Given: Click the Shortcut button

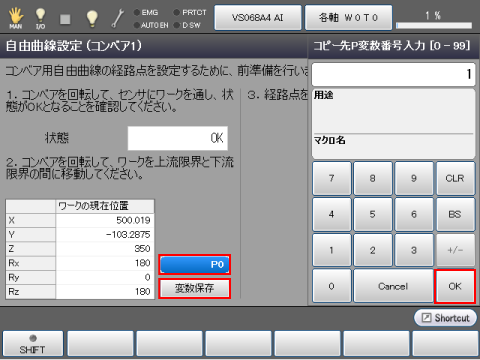Looking at the screenshot, I should pos(445,317).
